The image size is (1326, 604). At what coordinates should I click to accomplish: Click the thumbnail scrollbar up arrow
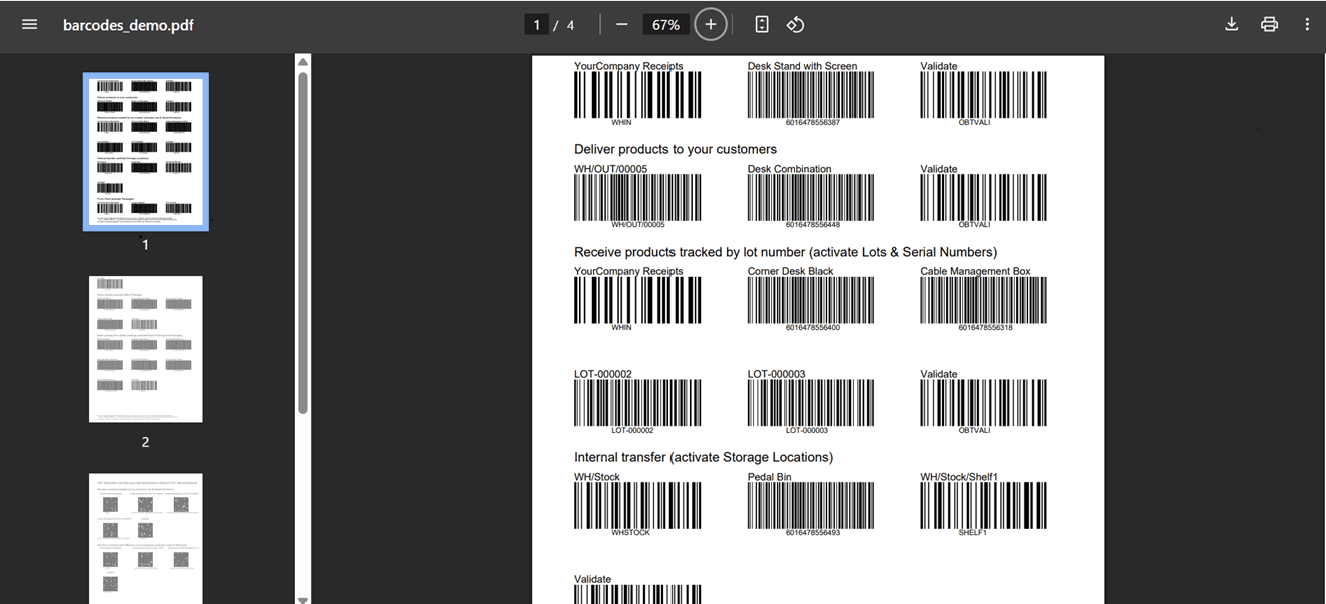coord(303,61)
